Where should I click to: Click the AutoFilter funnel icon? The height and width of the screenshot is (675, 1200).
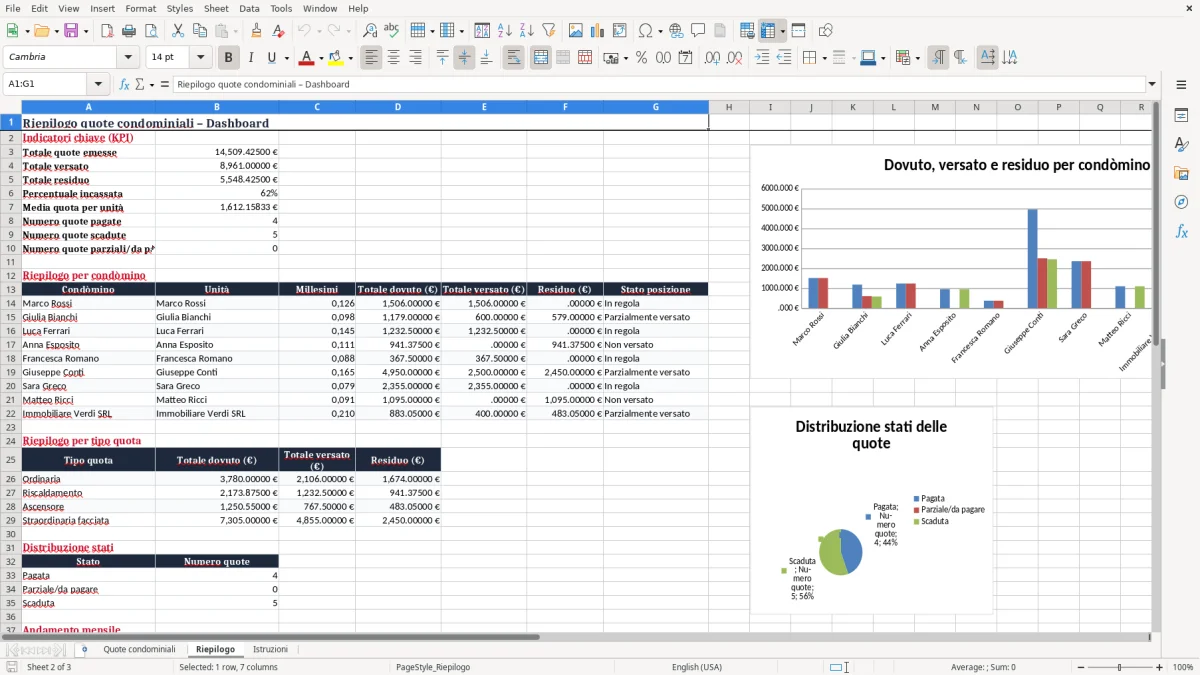549,31
